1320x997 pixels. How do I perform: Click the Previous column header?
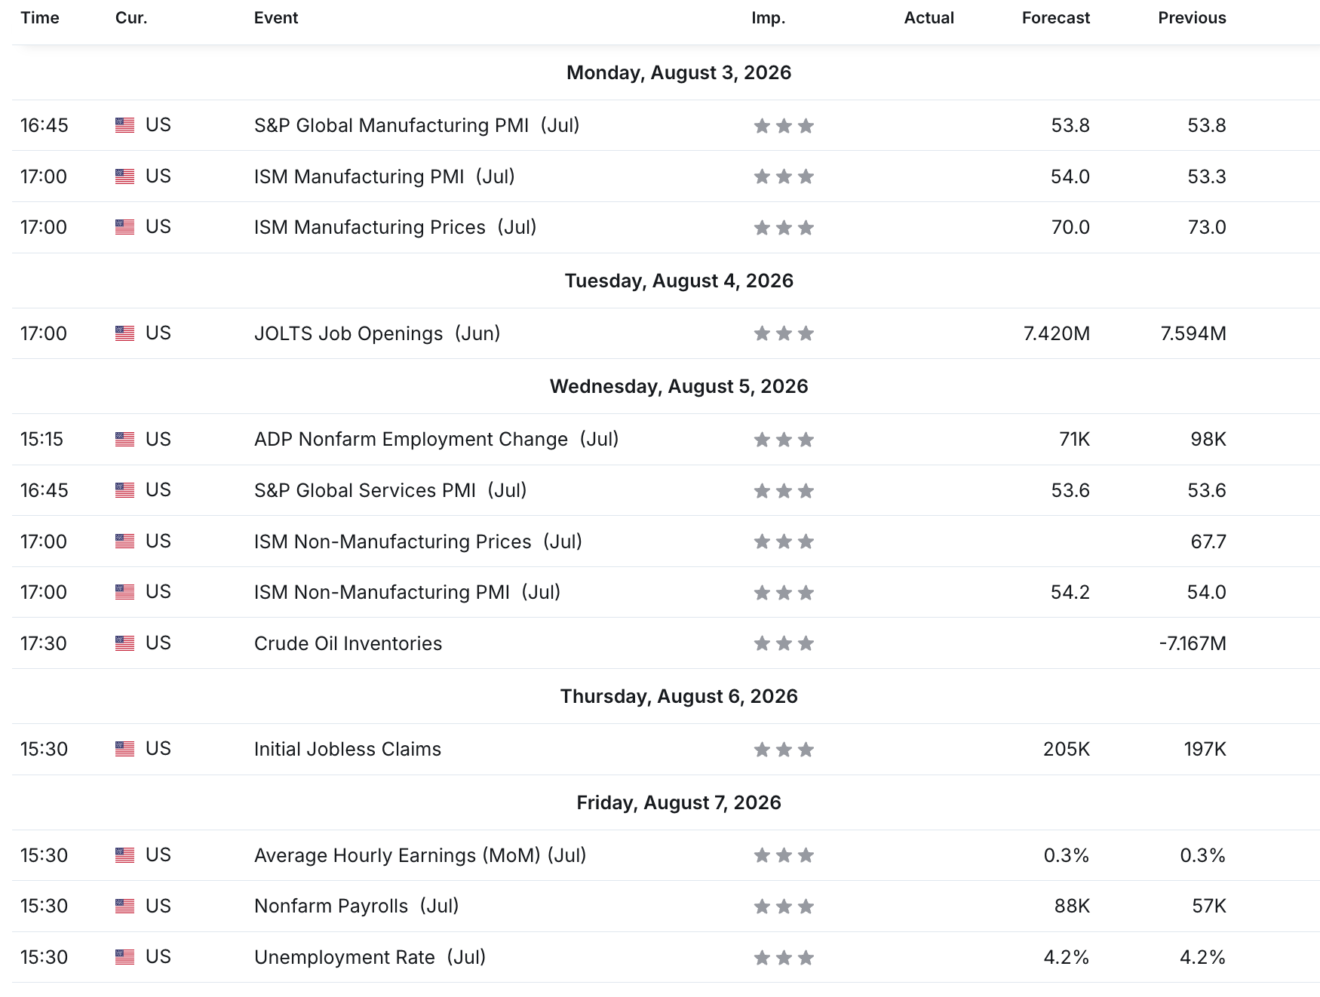point(1192,18)
